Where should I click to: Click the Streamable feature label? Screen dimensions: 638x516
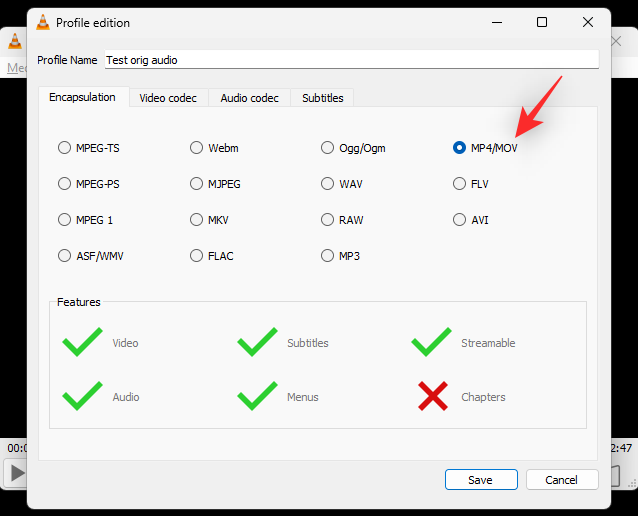pyautogui.click(x=488, y=343)
